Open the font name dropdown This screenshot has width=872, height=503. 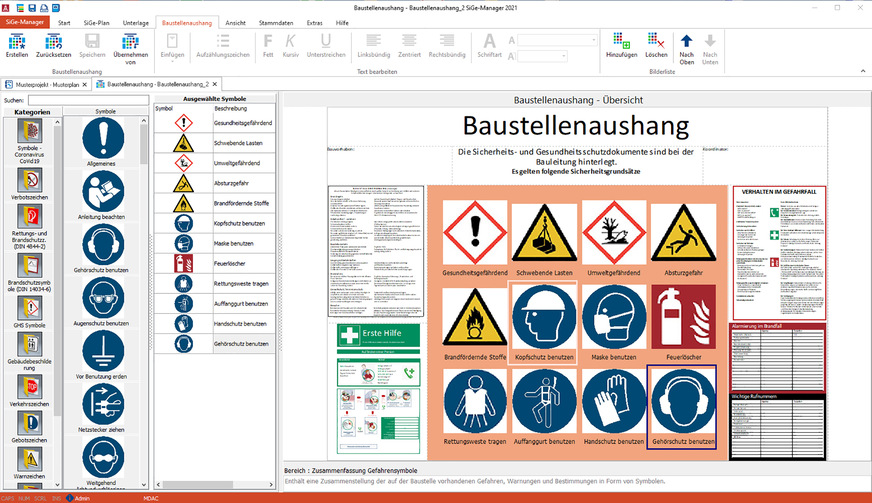point(593,40)
